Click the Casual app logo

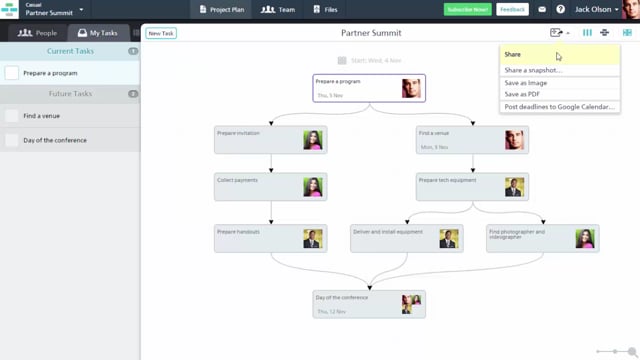[9, 9]
